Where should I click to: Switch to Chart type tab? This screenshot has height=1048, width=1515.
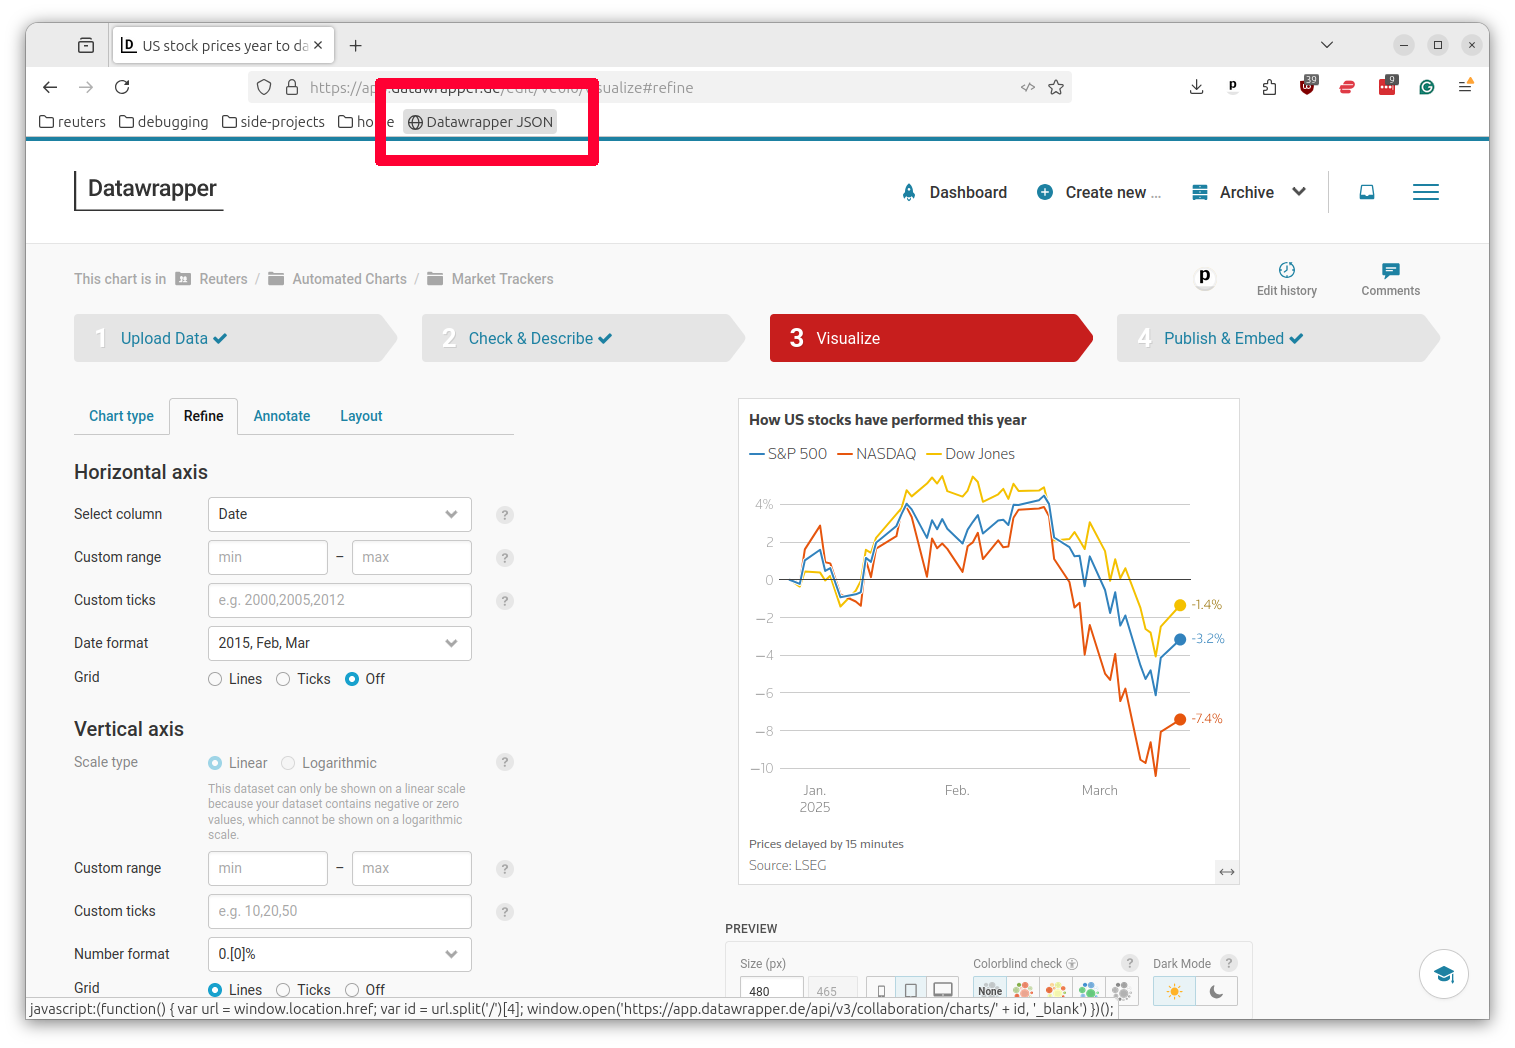tap(121, 416)
